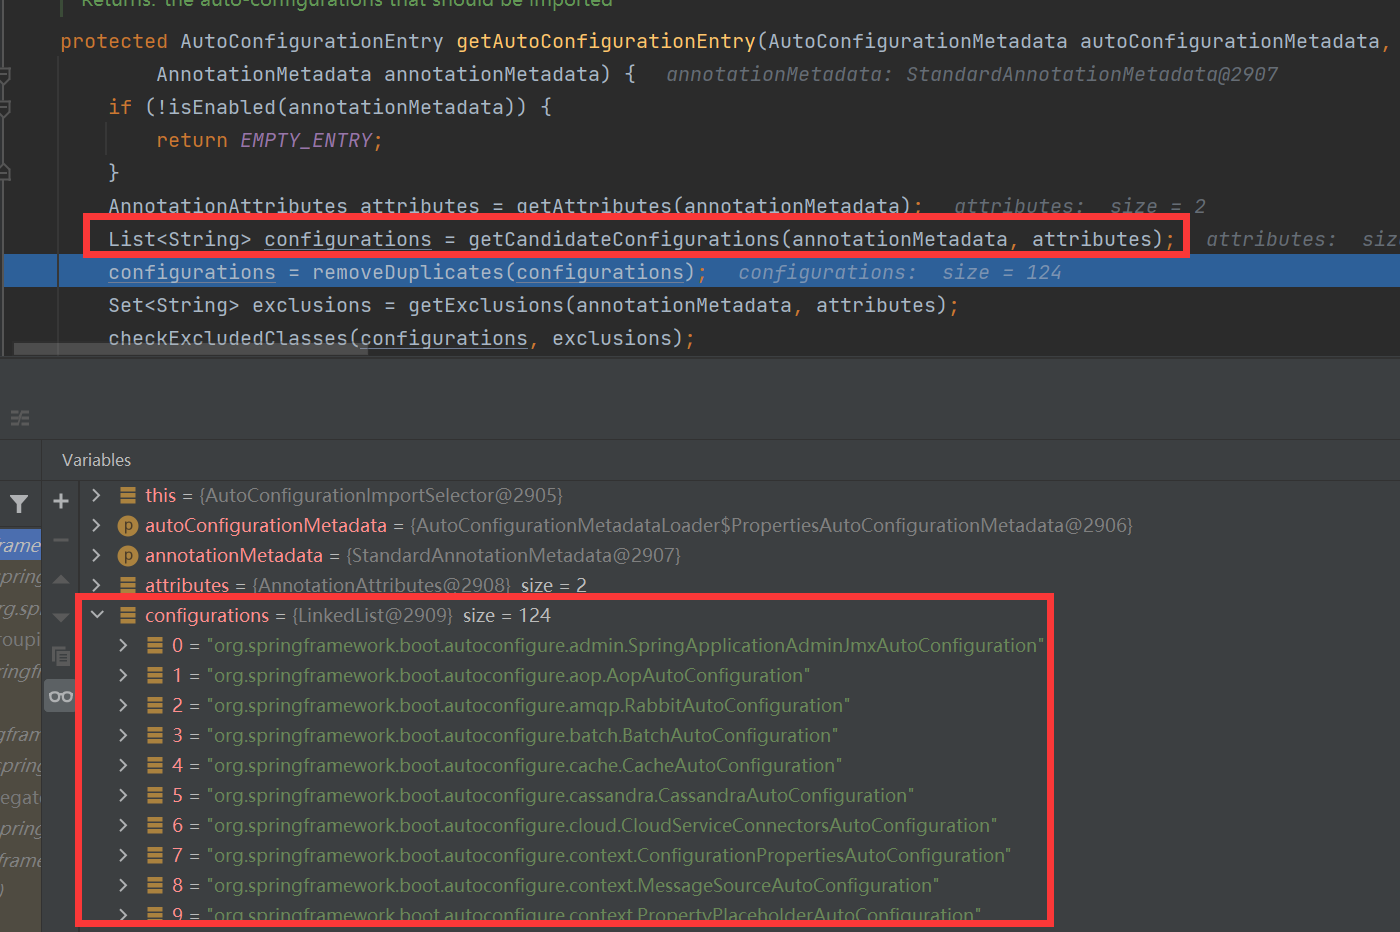
Task: Click the duplicate watch copy icon
Action: [x=61, y=656]
